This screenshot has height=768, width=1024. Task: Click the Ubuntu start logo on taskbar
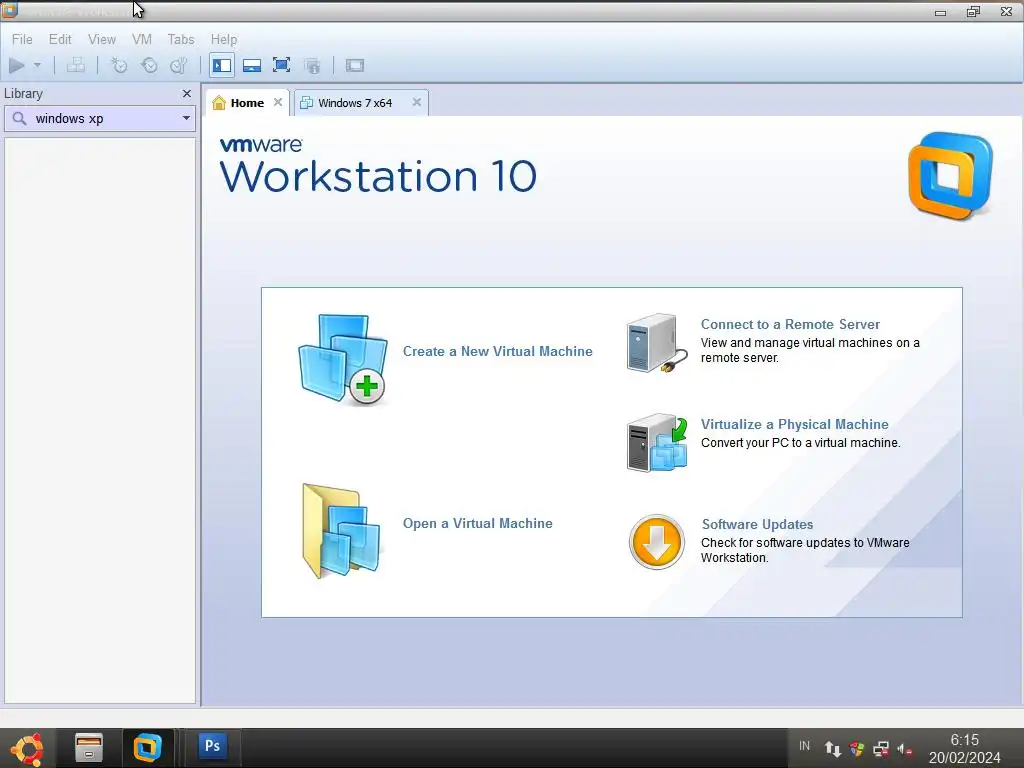[x=28, y=748]
